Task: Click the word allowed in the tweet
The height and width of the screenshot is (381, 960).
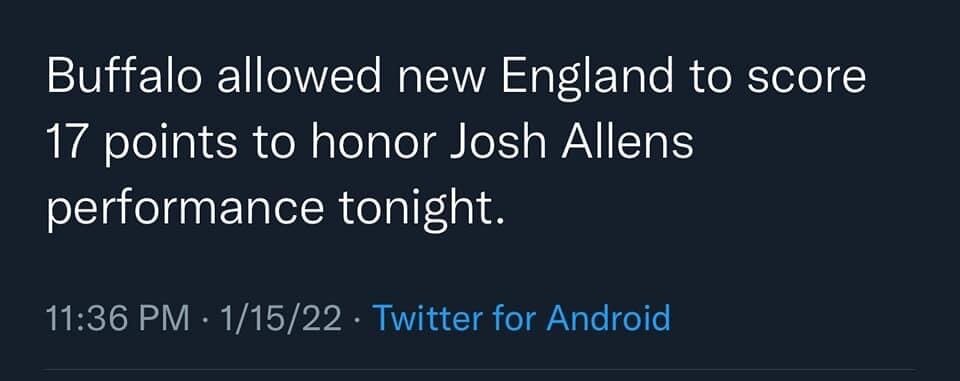Action: 298,78
